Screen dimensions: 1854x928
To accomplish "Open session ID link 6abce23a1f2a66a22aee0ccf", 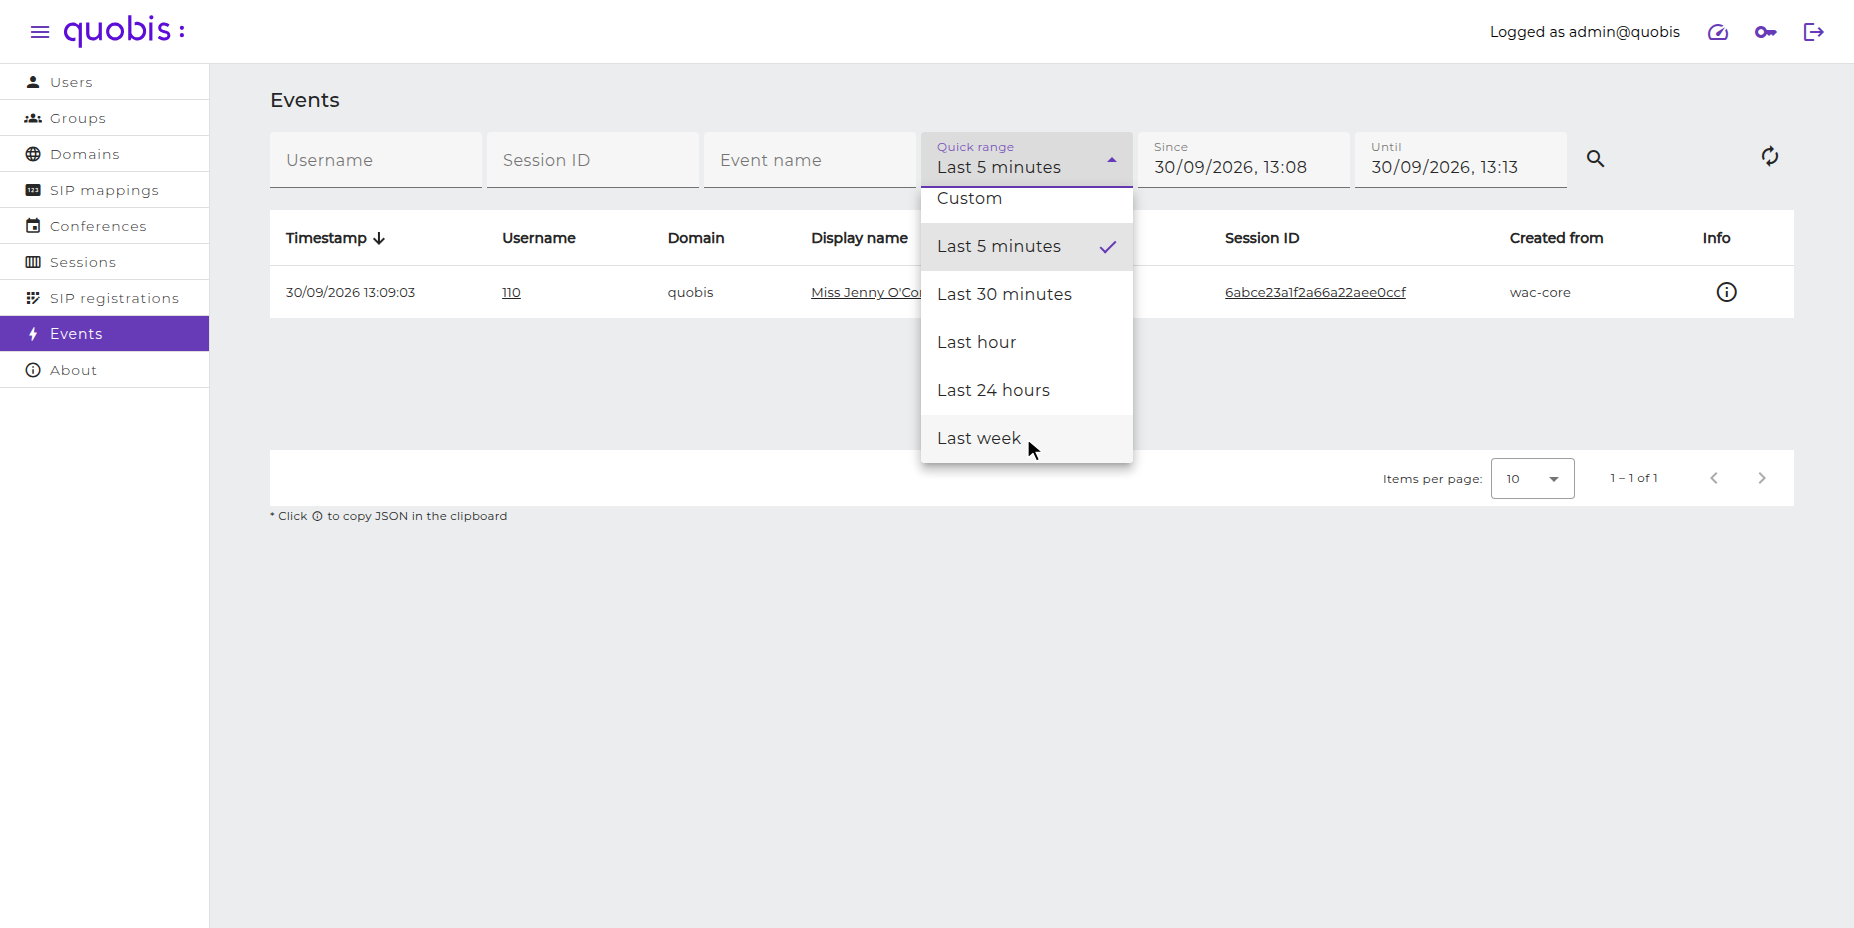I will 1315,292.
